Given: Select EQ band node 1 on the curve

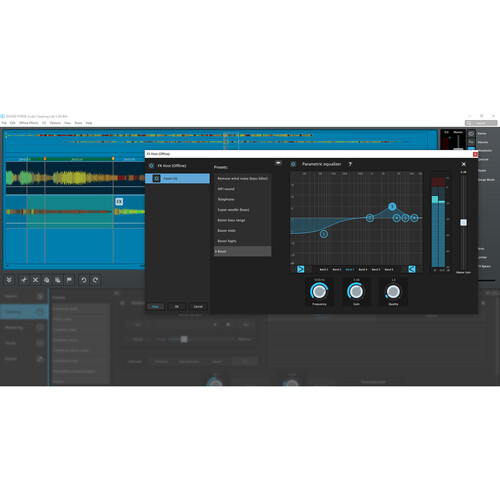Looking at the screenshot, I should [x=324, y=234].
